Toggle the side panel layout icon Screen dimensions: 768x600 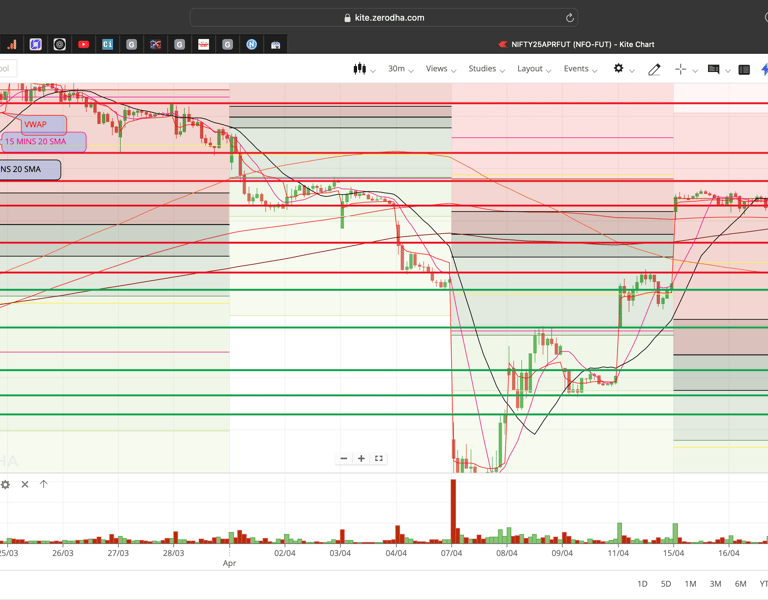pyautogui.click(x=744, y=70)
